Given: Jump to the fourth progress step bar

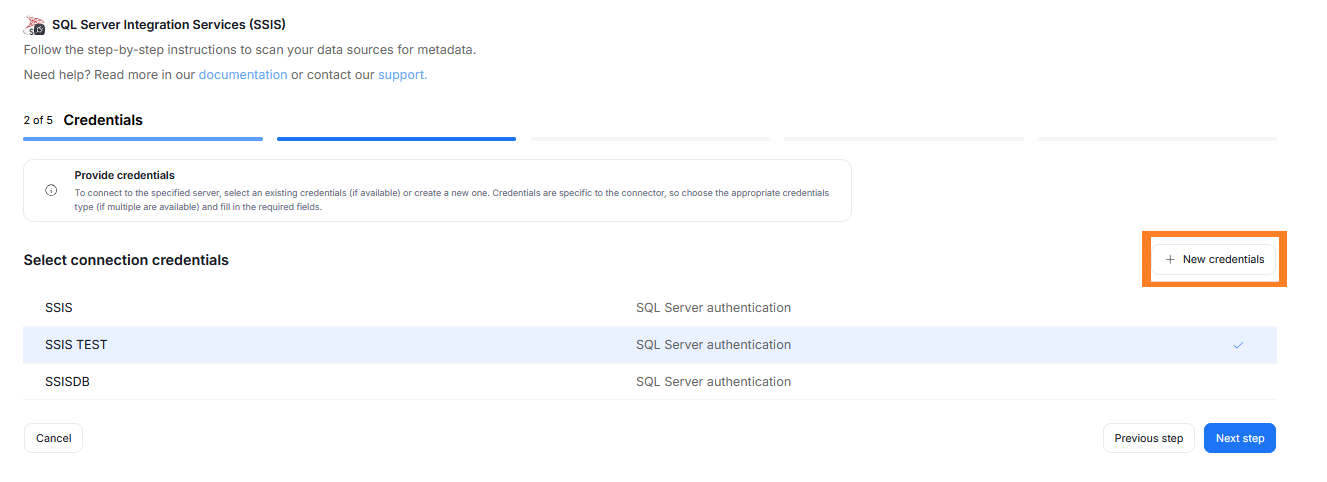Looking at the screenshot, I should 903,139.
